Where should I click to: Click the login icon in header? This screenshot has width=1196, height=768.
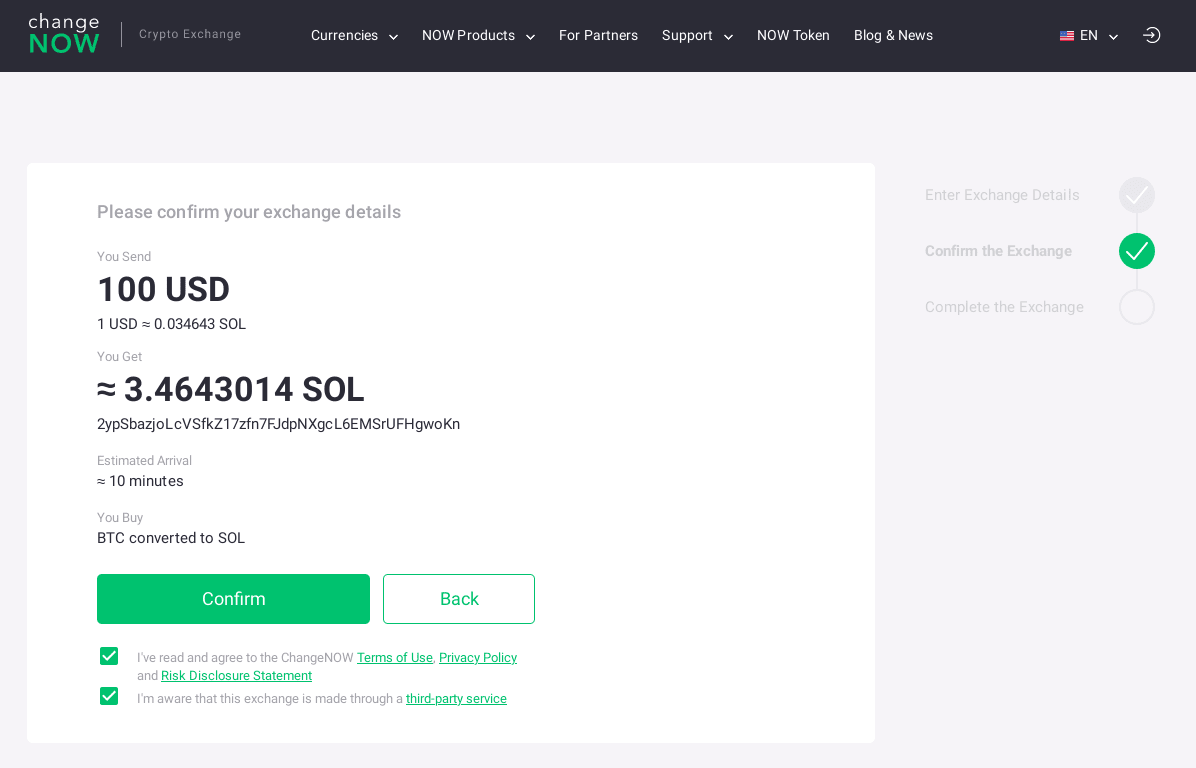[1152, 35]
